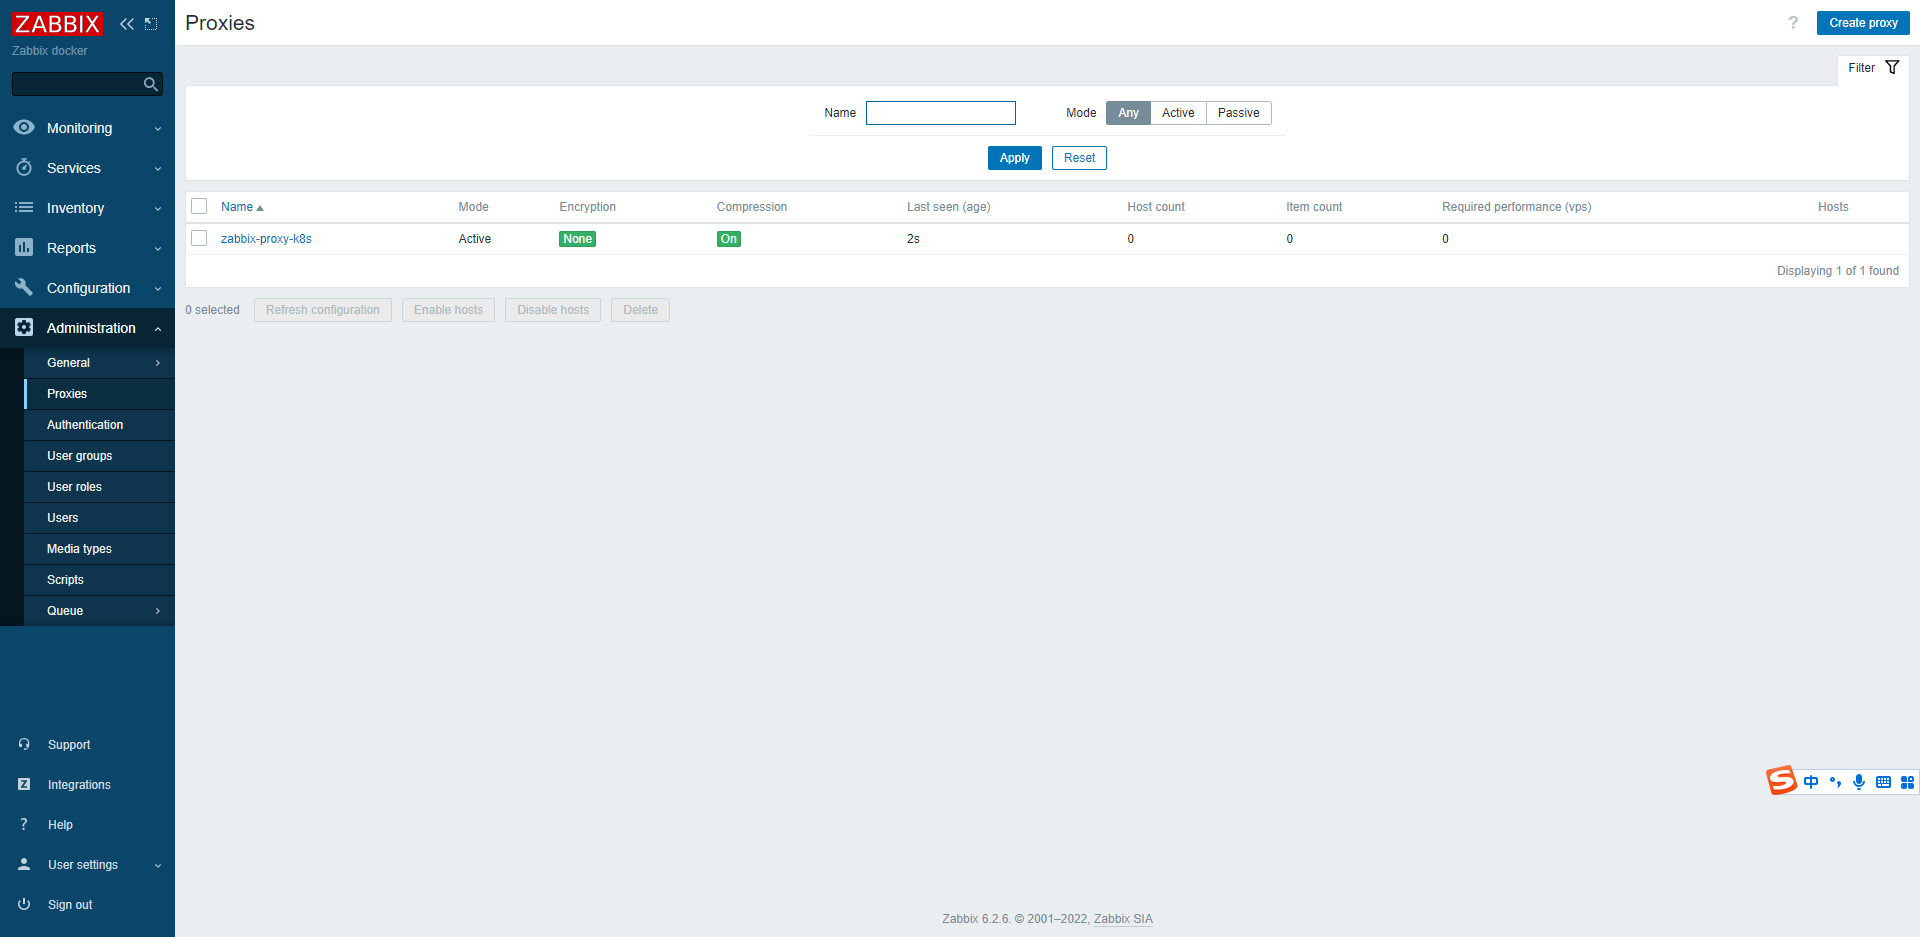Click the Disable hosts button

(553, 310)
